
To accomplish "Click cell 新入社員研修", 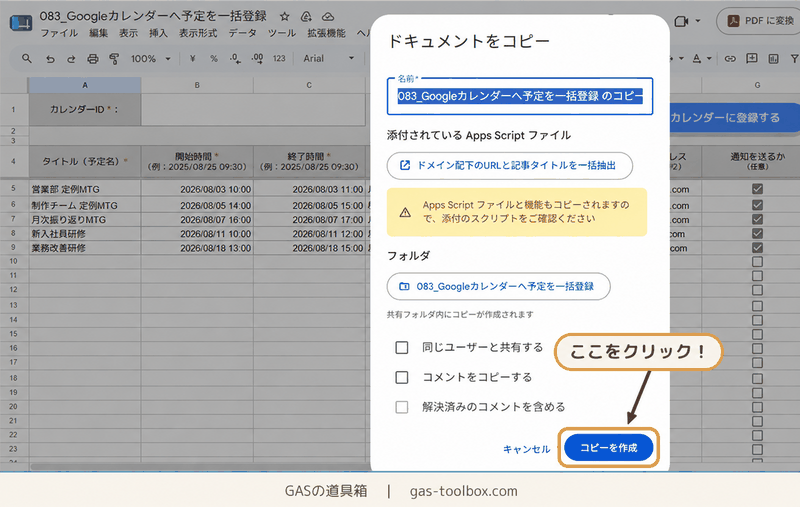I will point(85,234).
